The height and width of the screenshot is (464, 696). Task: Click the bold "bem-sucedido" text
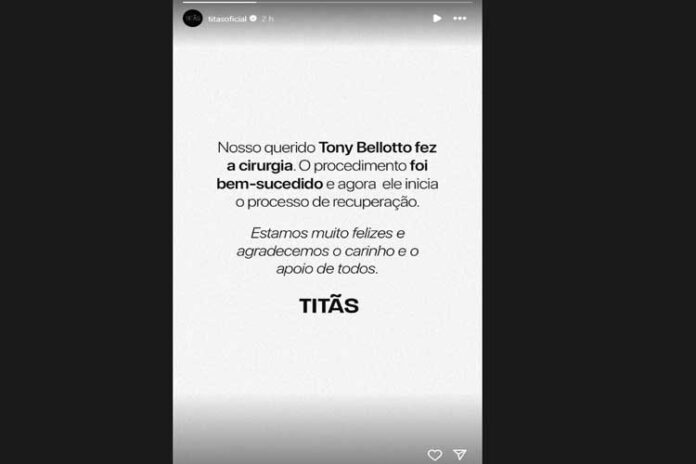pyautogui.click(x=270, y=183)
